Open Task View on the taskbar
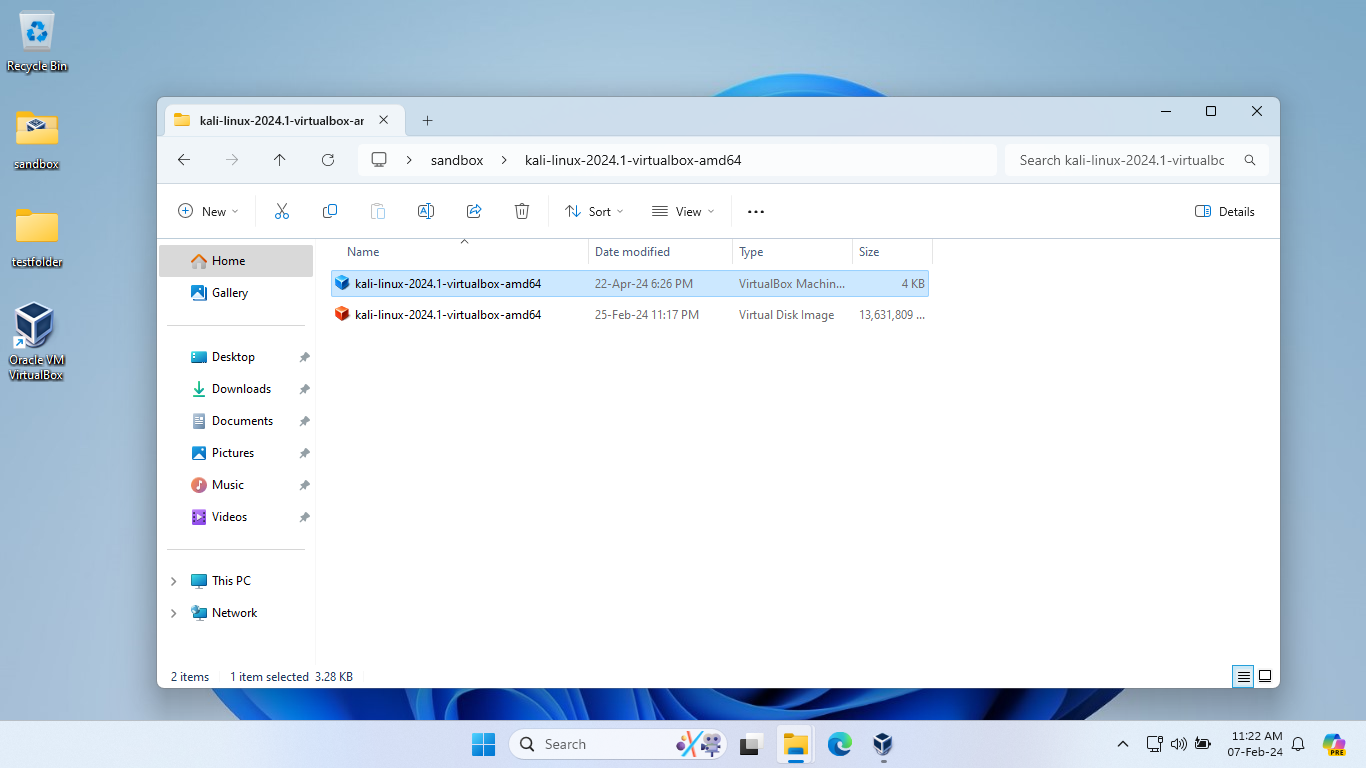Screen dimensions: 1366x768 click(751, 744)
